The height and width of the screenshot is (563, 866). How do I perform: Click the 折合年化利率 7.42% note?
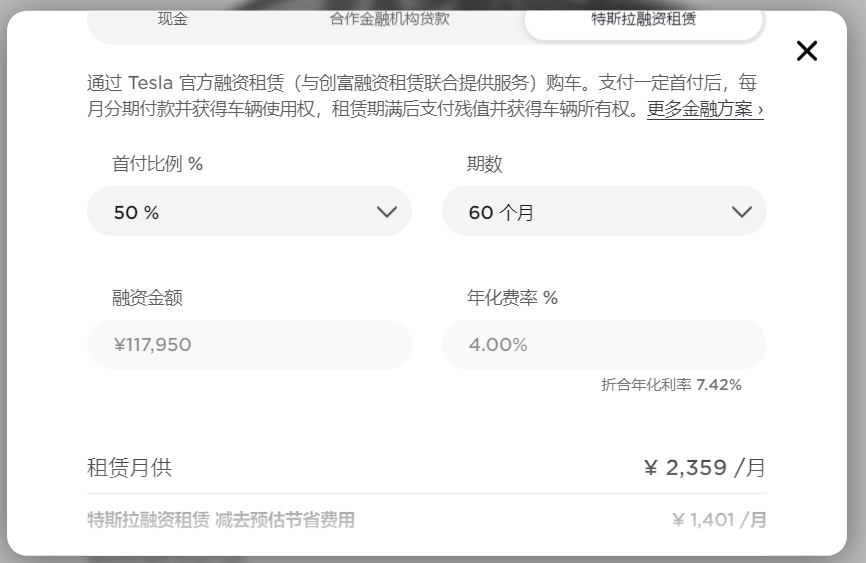point(671,385)
